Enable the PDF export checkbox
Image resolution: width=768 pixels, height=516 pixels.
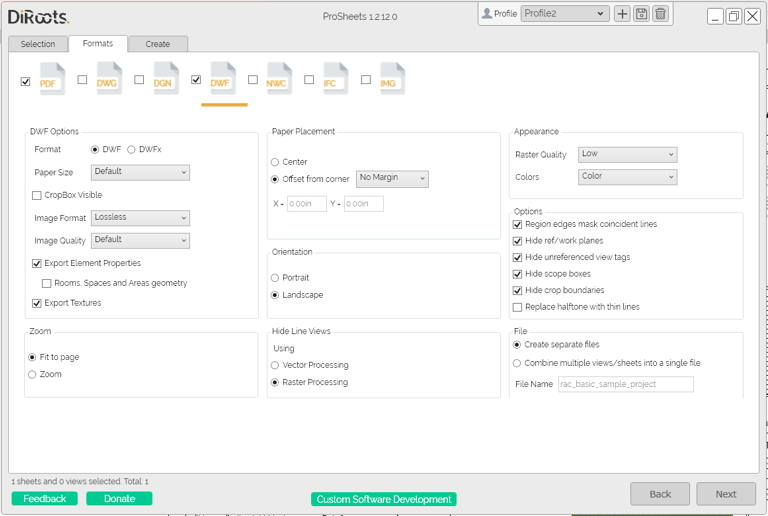[x=25, y=81]
